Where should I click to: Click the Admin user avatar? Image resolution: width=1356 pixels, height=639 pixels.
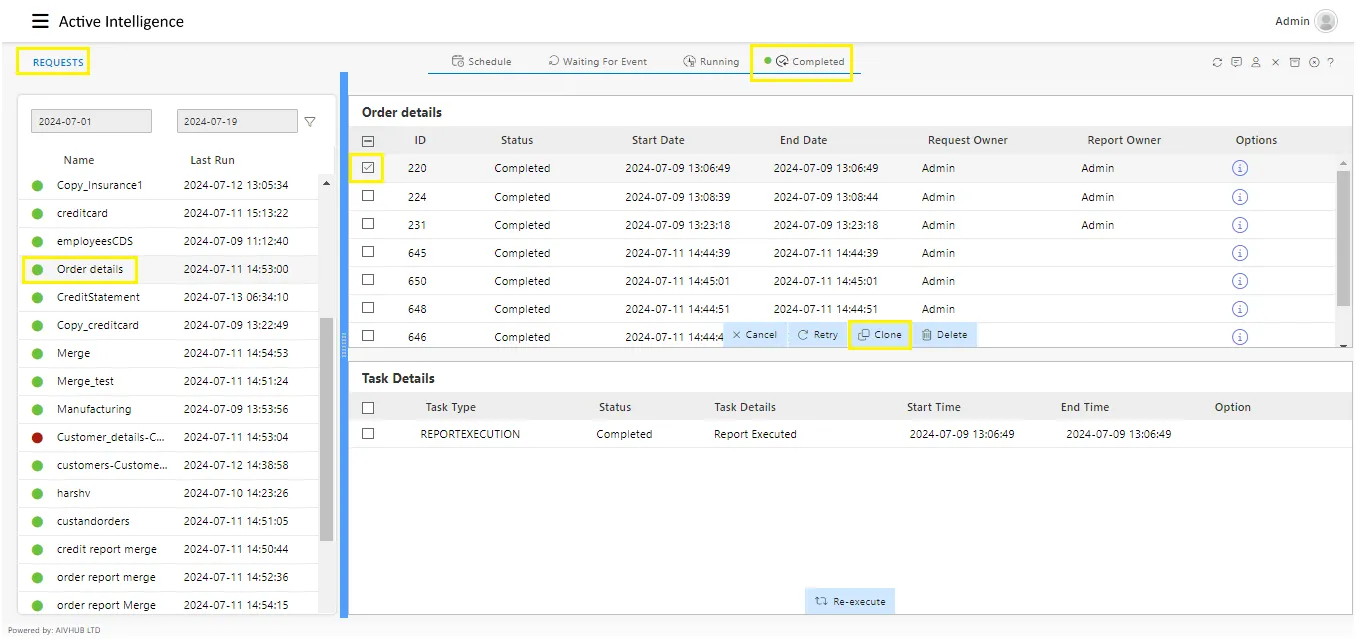(x=1326, y=21)
